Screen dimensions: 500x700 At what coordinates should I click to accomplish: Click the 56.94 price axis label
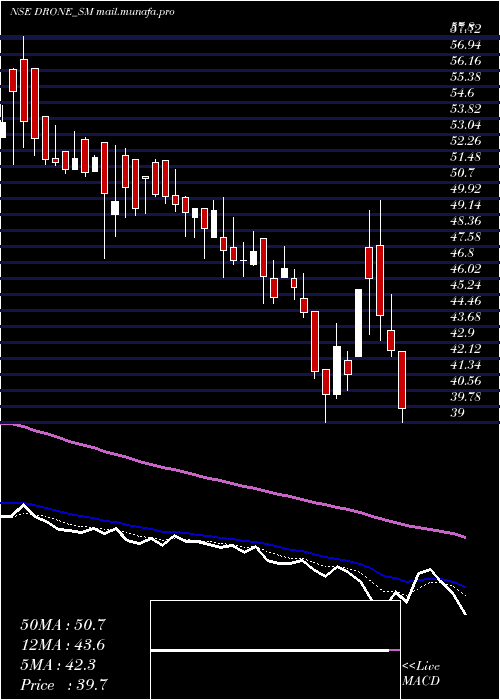(x=466, y=45)
